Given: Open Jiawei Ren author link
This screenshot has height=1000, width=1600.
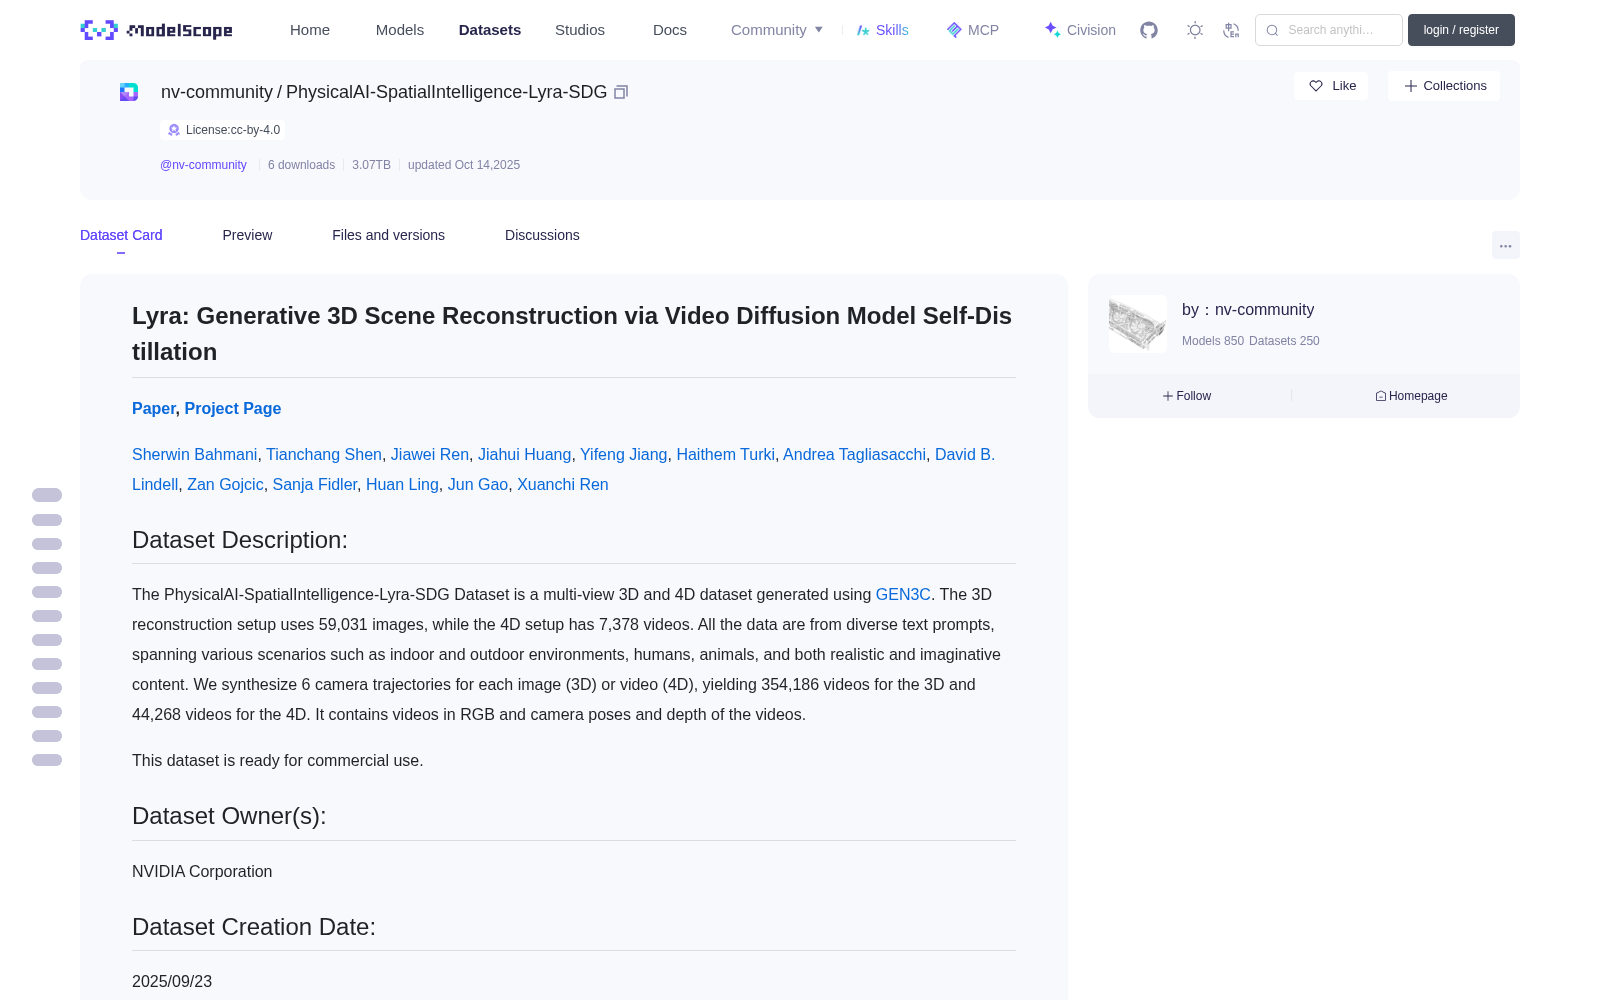Looking at the screenshot, I should pyautogui.click(x=430, y=454).
